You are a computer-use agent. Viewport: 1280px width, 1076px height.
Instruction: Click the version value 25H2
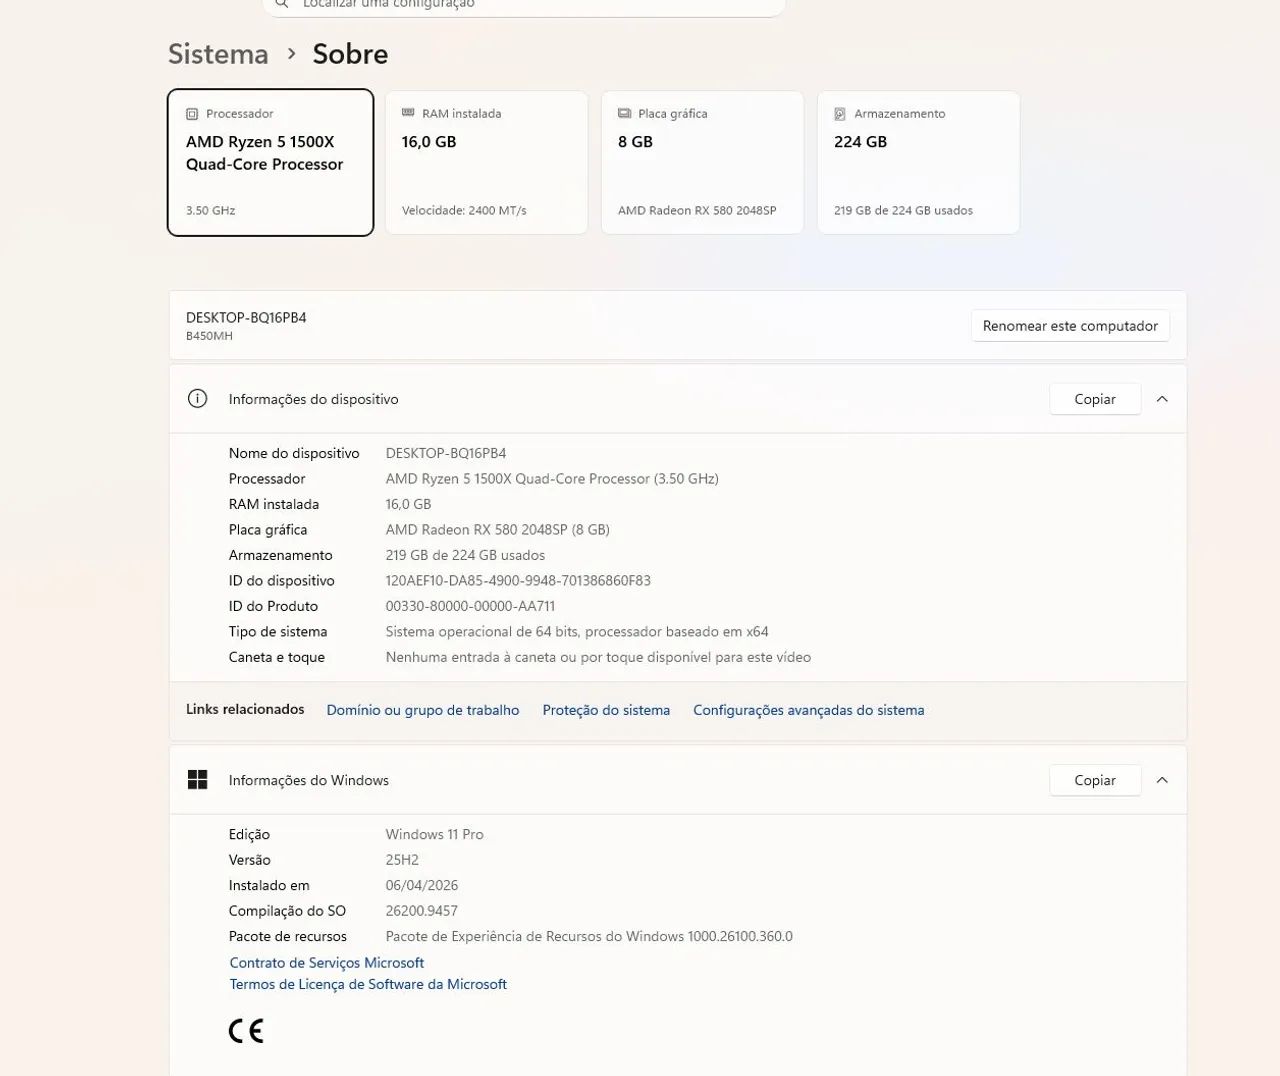(x=402, y=860)
